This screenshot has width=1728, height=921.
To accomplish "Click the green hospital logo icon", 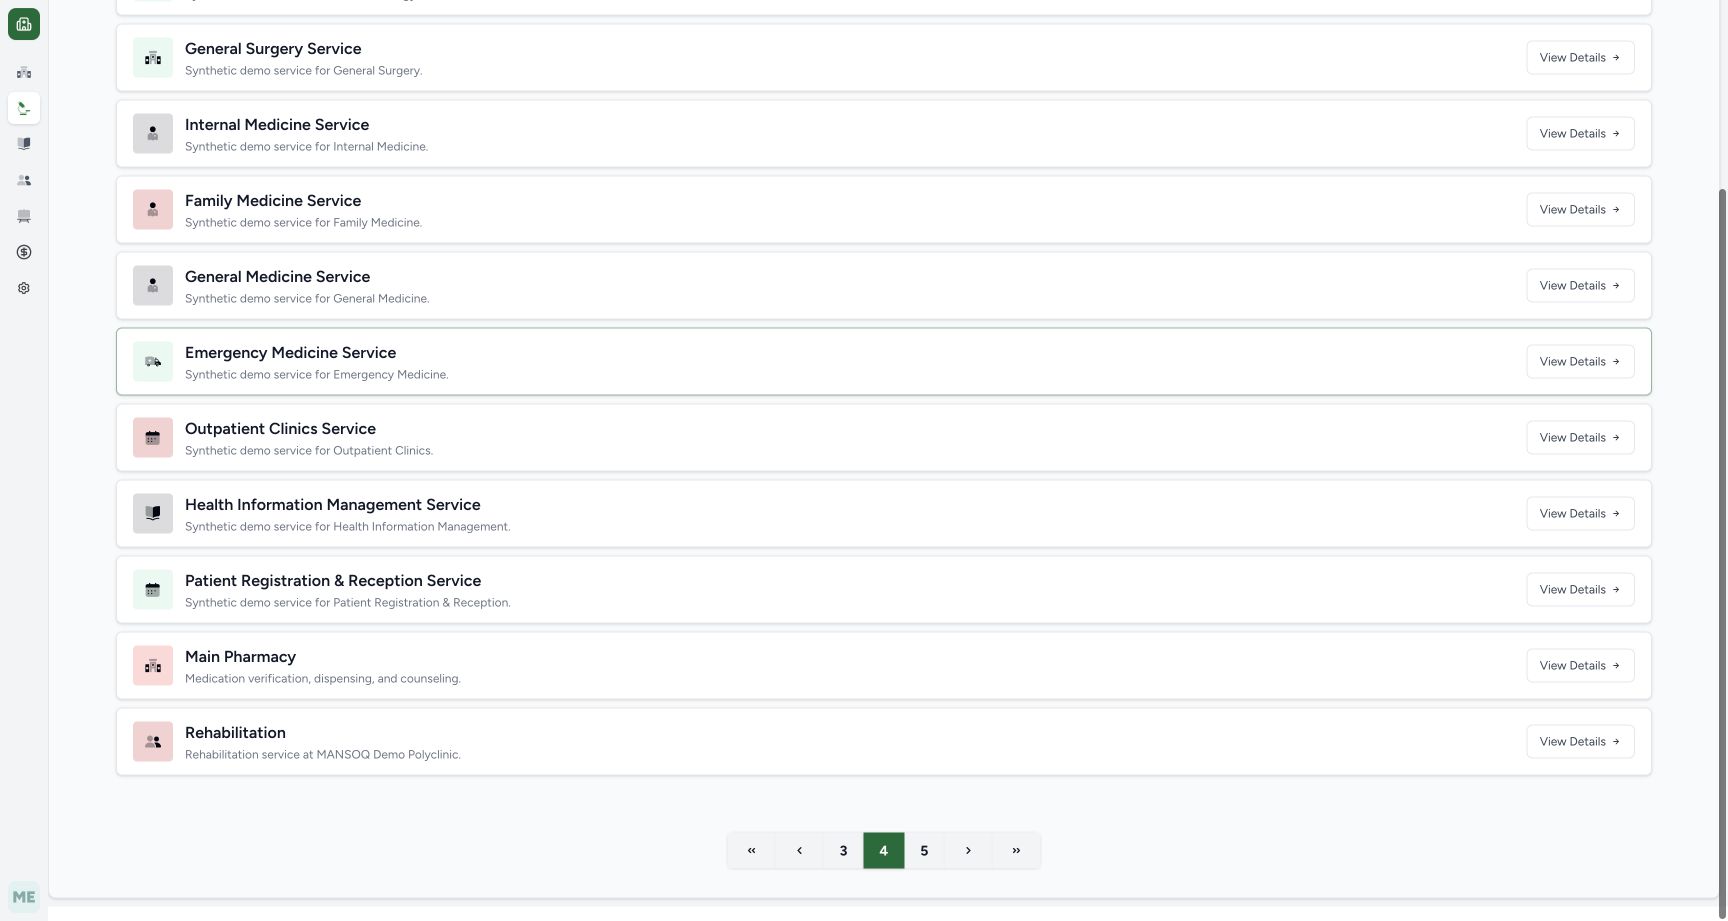I will [24, 24].
